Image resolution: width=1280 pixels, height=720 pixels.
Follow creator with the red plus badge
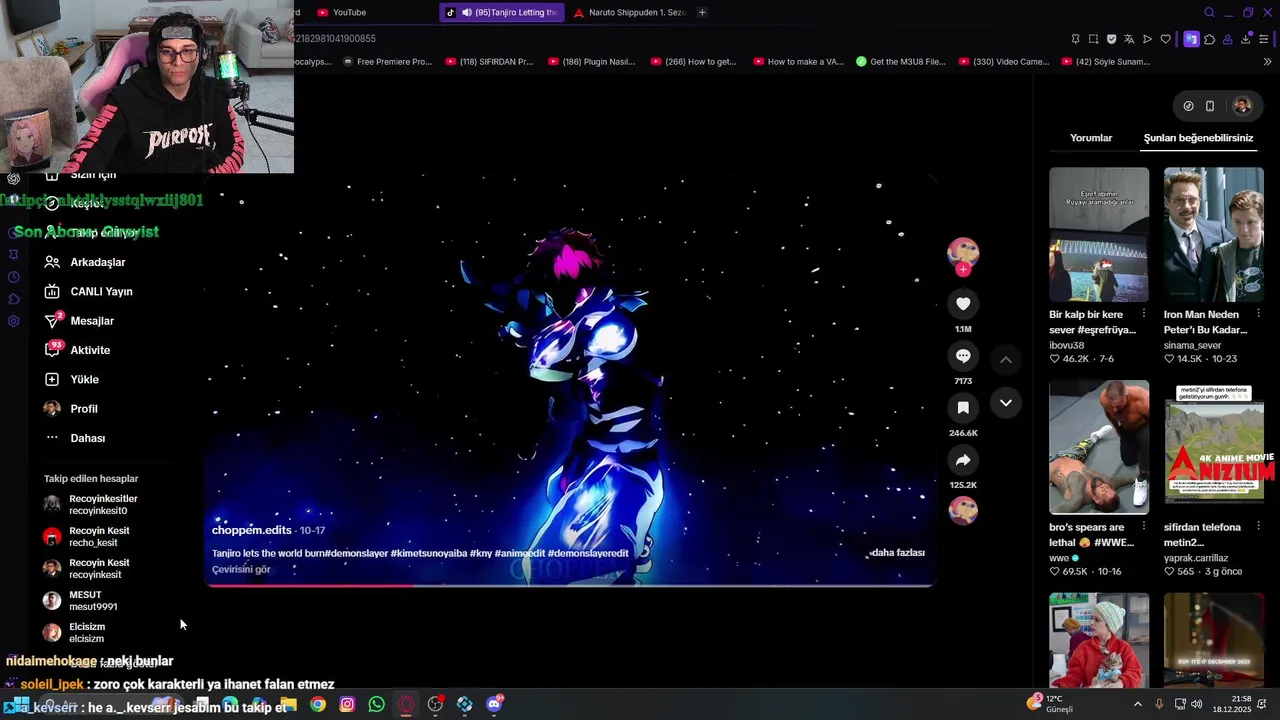click(x=963, y=270)
